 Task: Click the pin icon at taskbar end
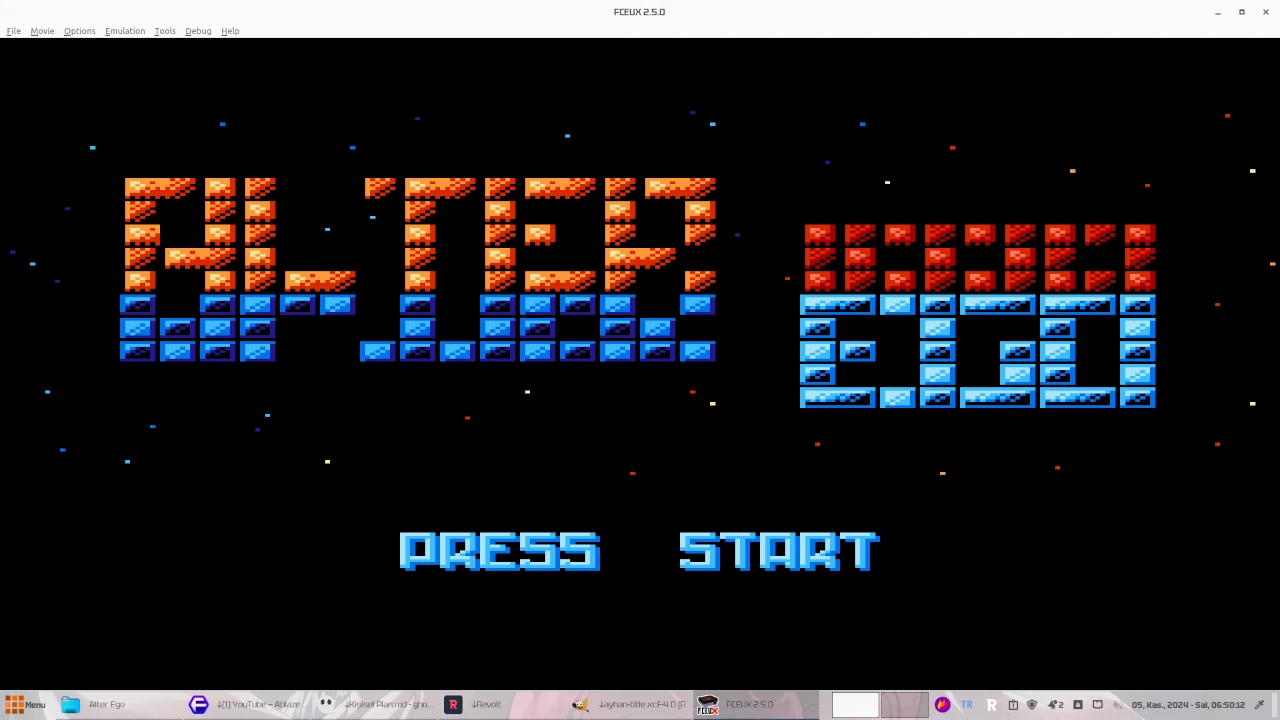coord(1259,705)
